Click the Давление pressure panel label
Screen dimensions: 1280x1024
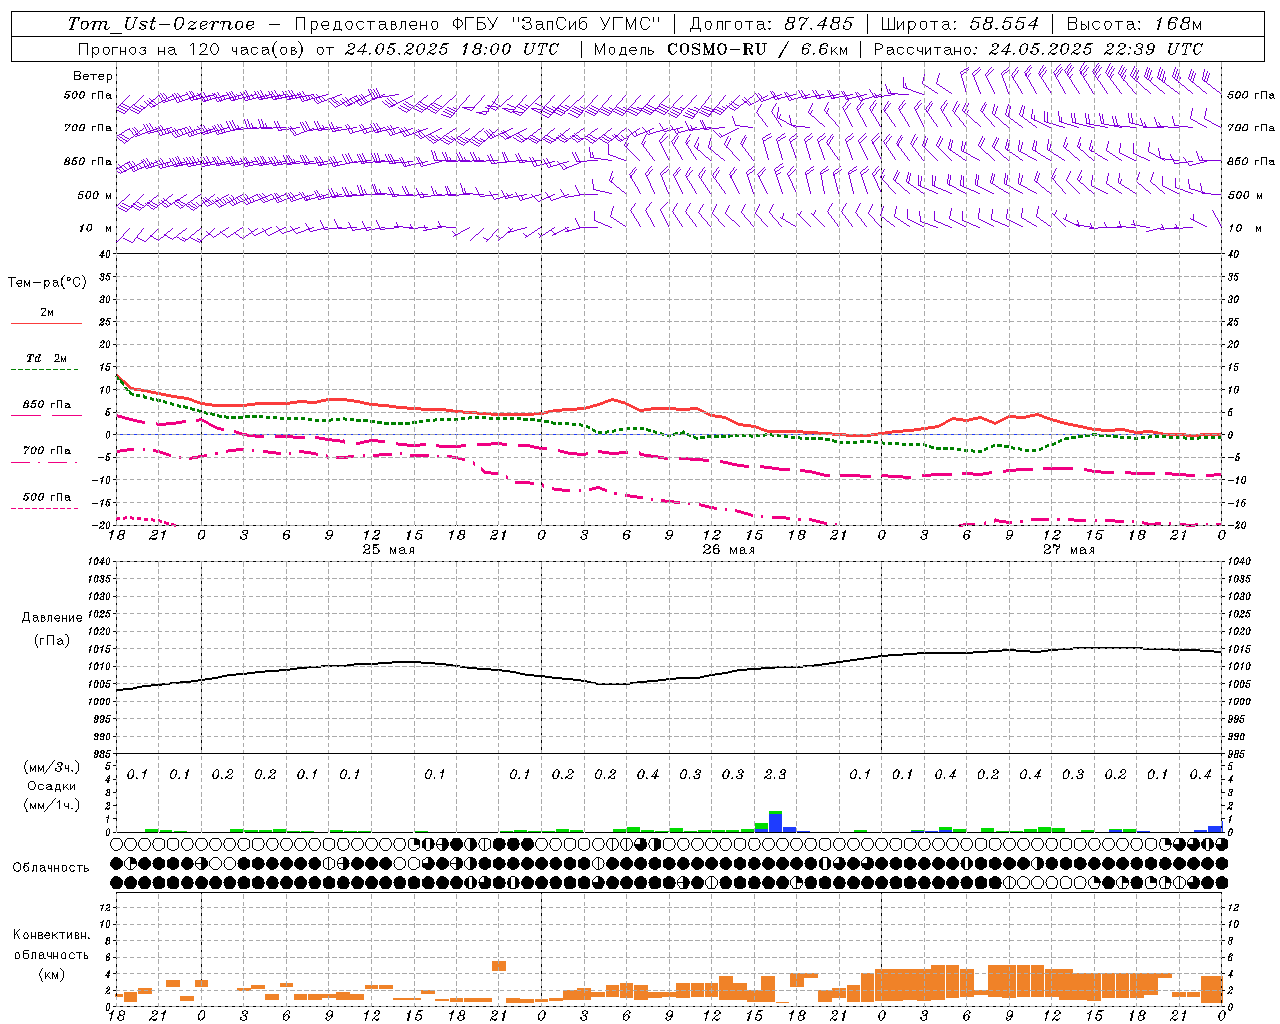[x=52, y=618]
